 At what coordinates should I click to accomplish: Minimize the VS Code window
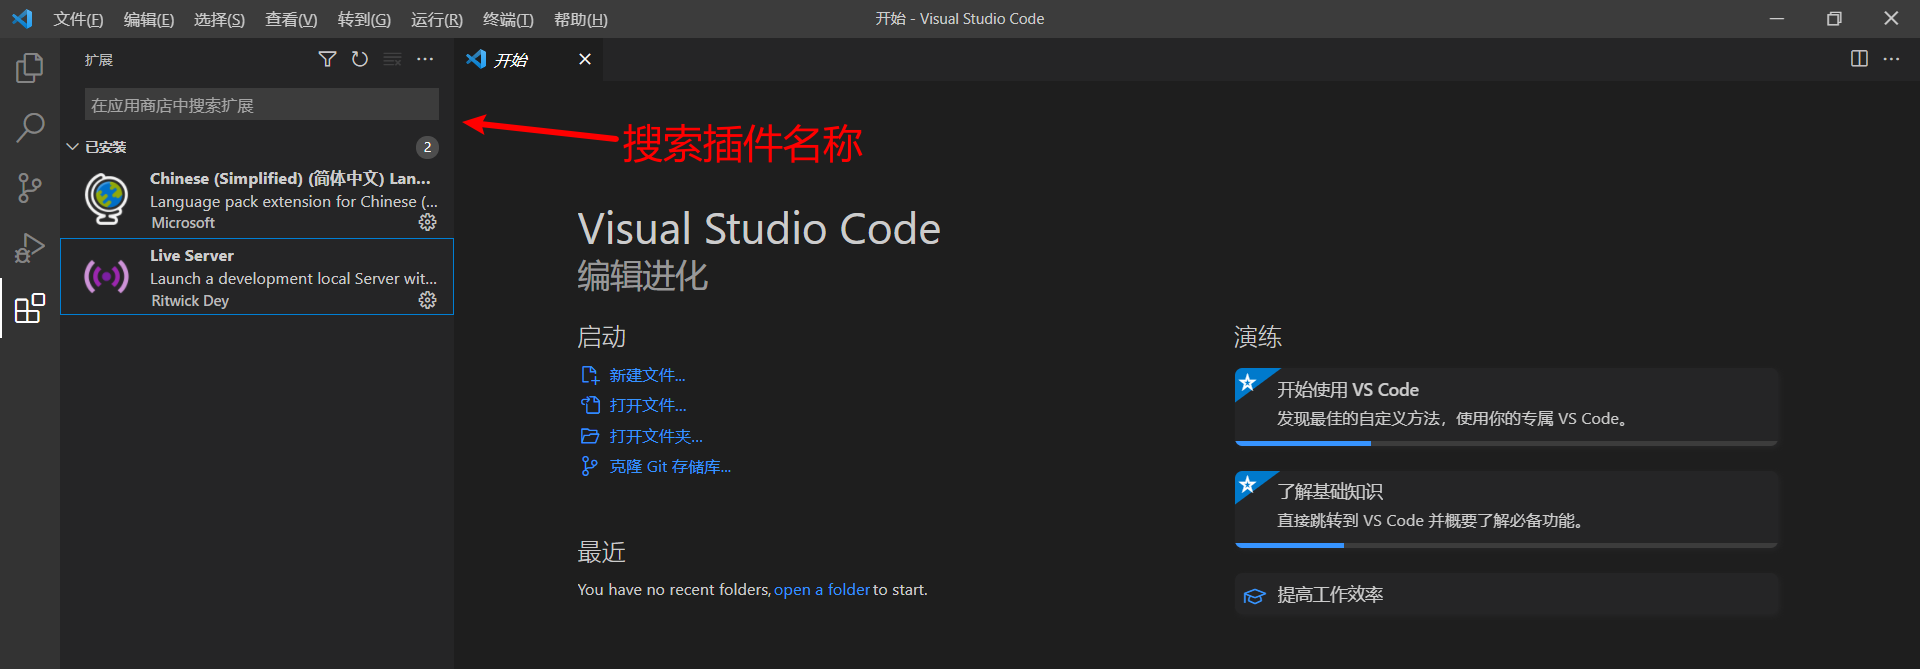pos(1777,19)
